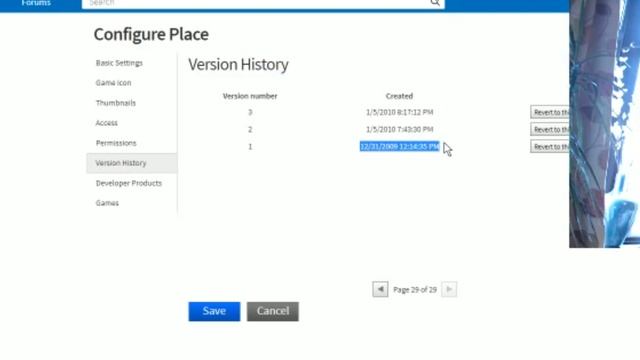
Task: Go to next version history page
Action: tap(449, 289)
